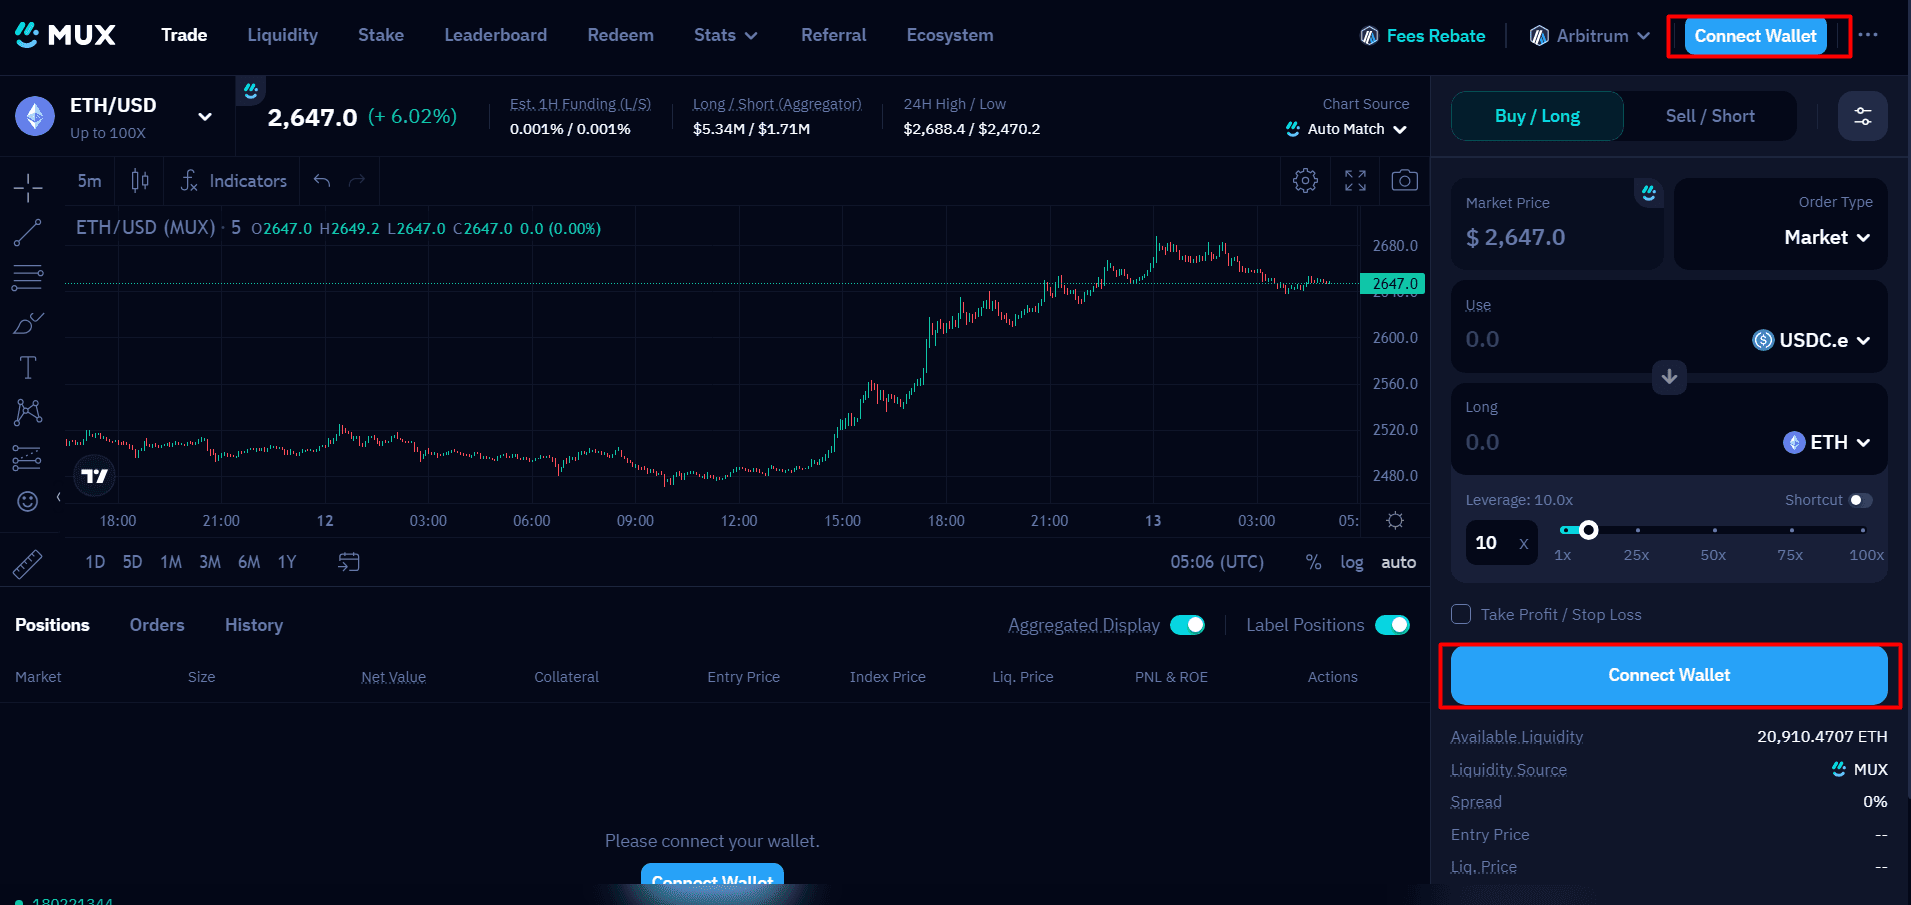Open the prediction and measurement tools

point(28,457)
